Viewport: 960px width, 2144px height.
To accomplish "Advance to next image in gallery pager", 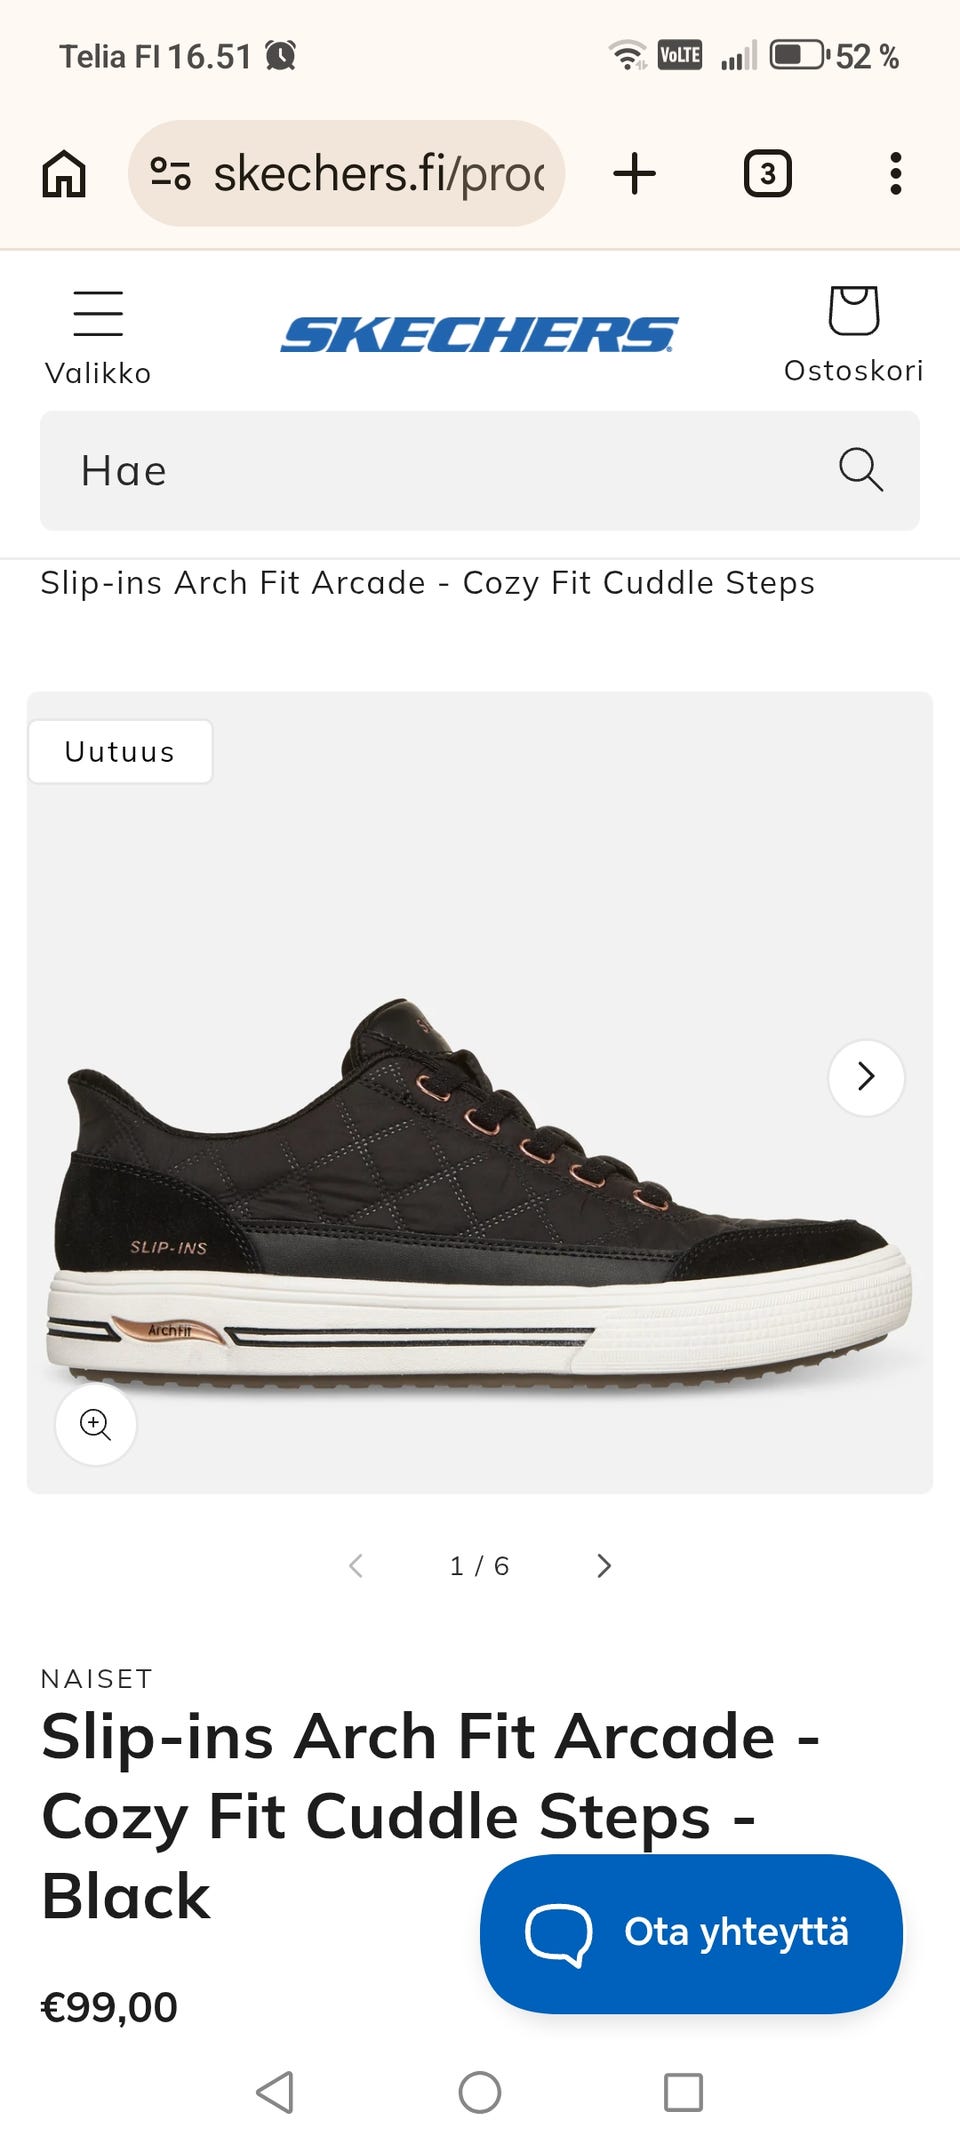I will tap(603, 1566).
